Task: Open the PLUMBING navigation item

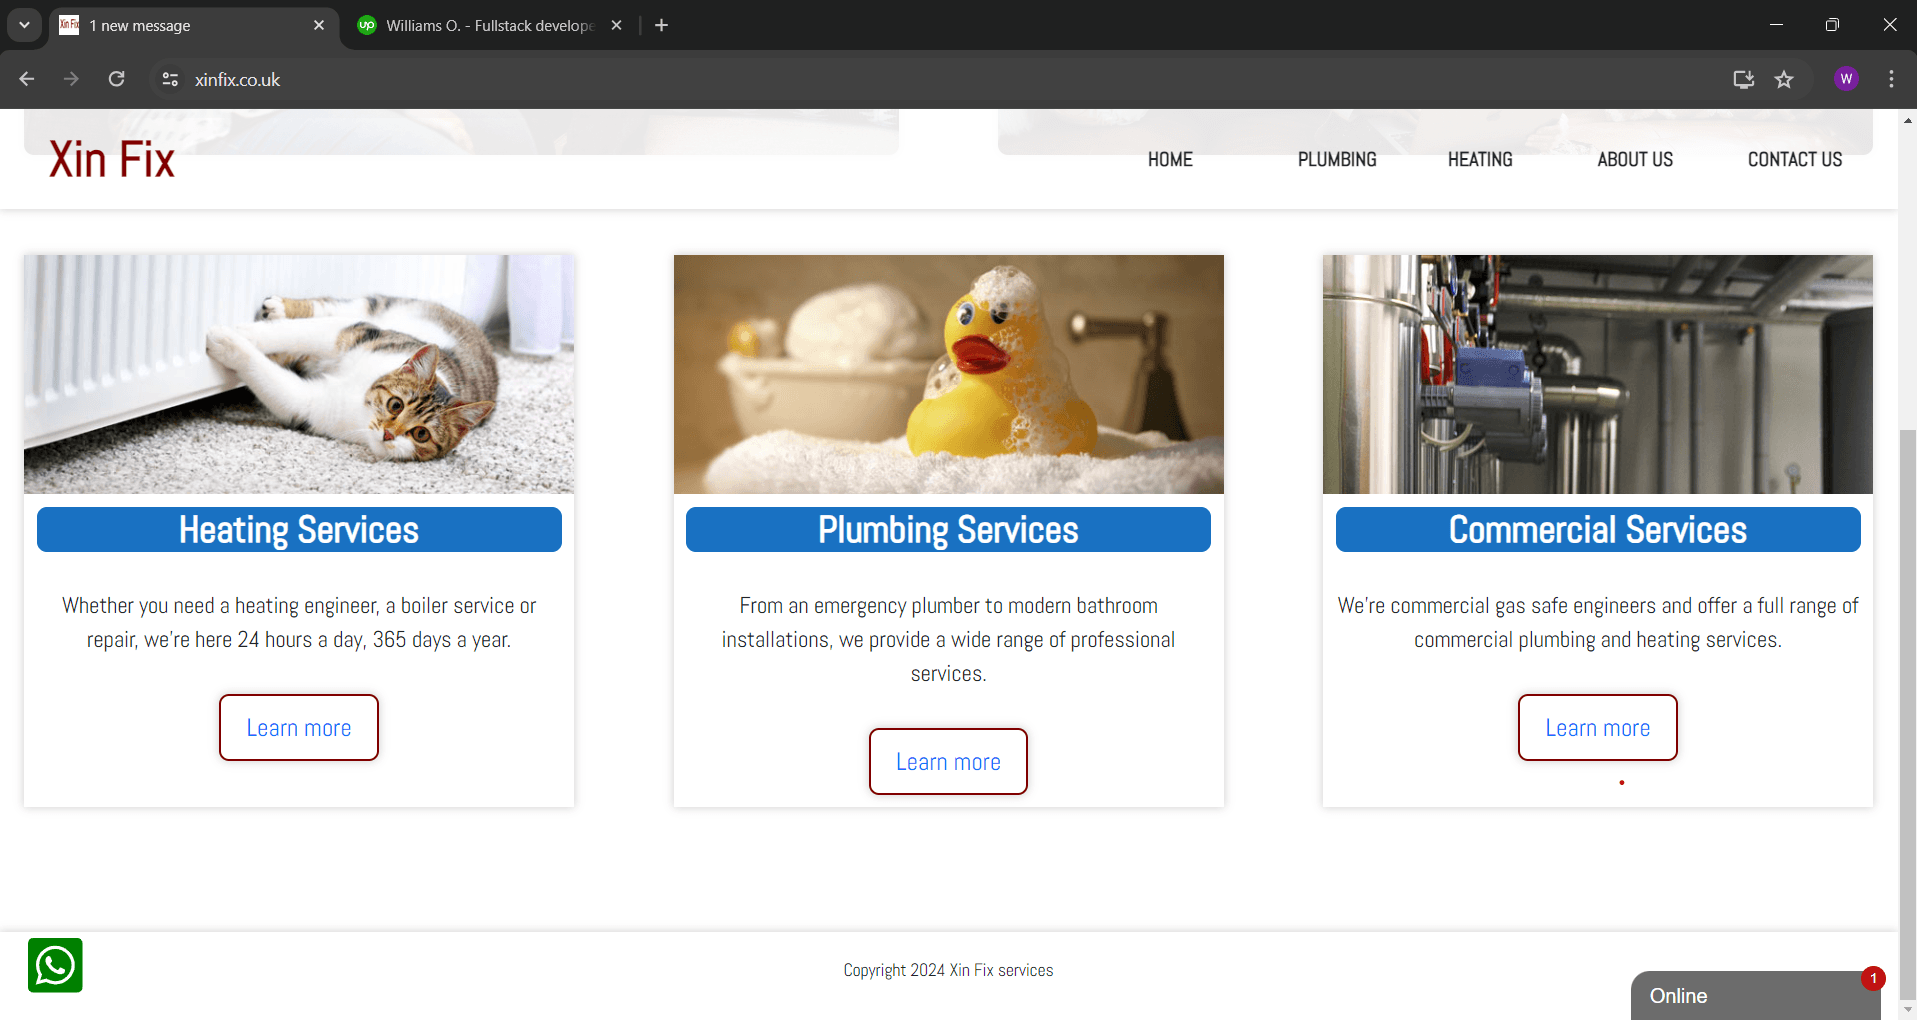Action: click(1337, 160)
